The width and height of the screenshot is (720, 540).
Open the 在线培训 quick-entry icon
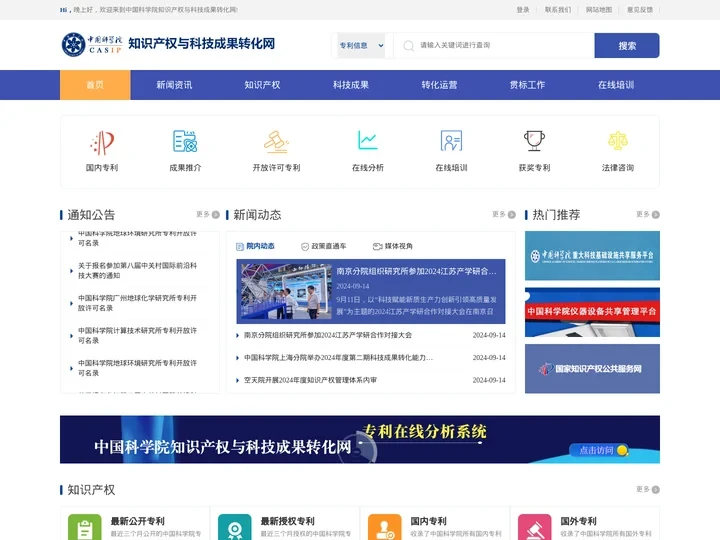451,141
